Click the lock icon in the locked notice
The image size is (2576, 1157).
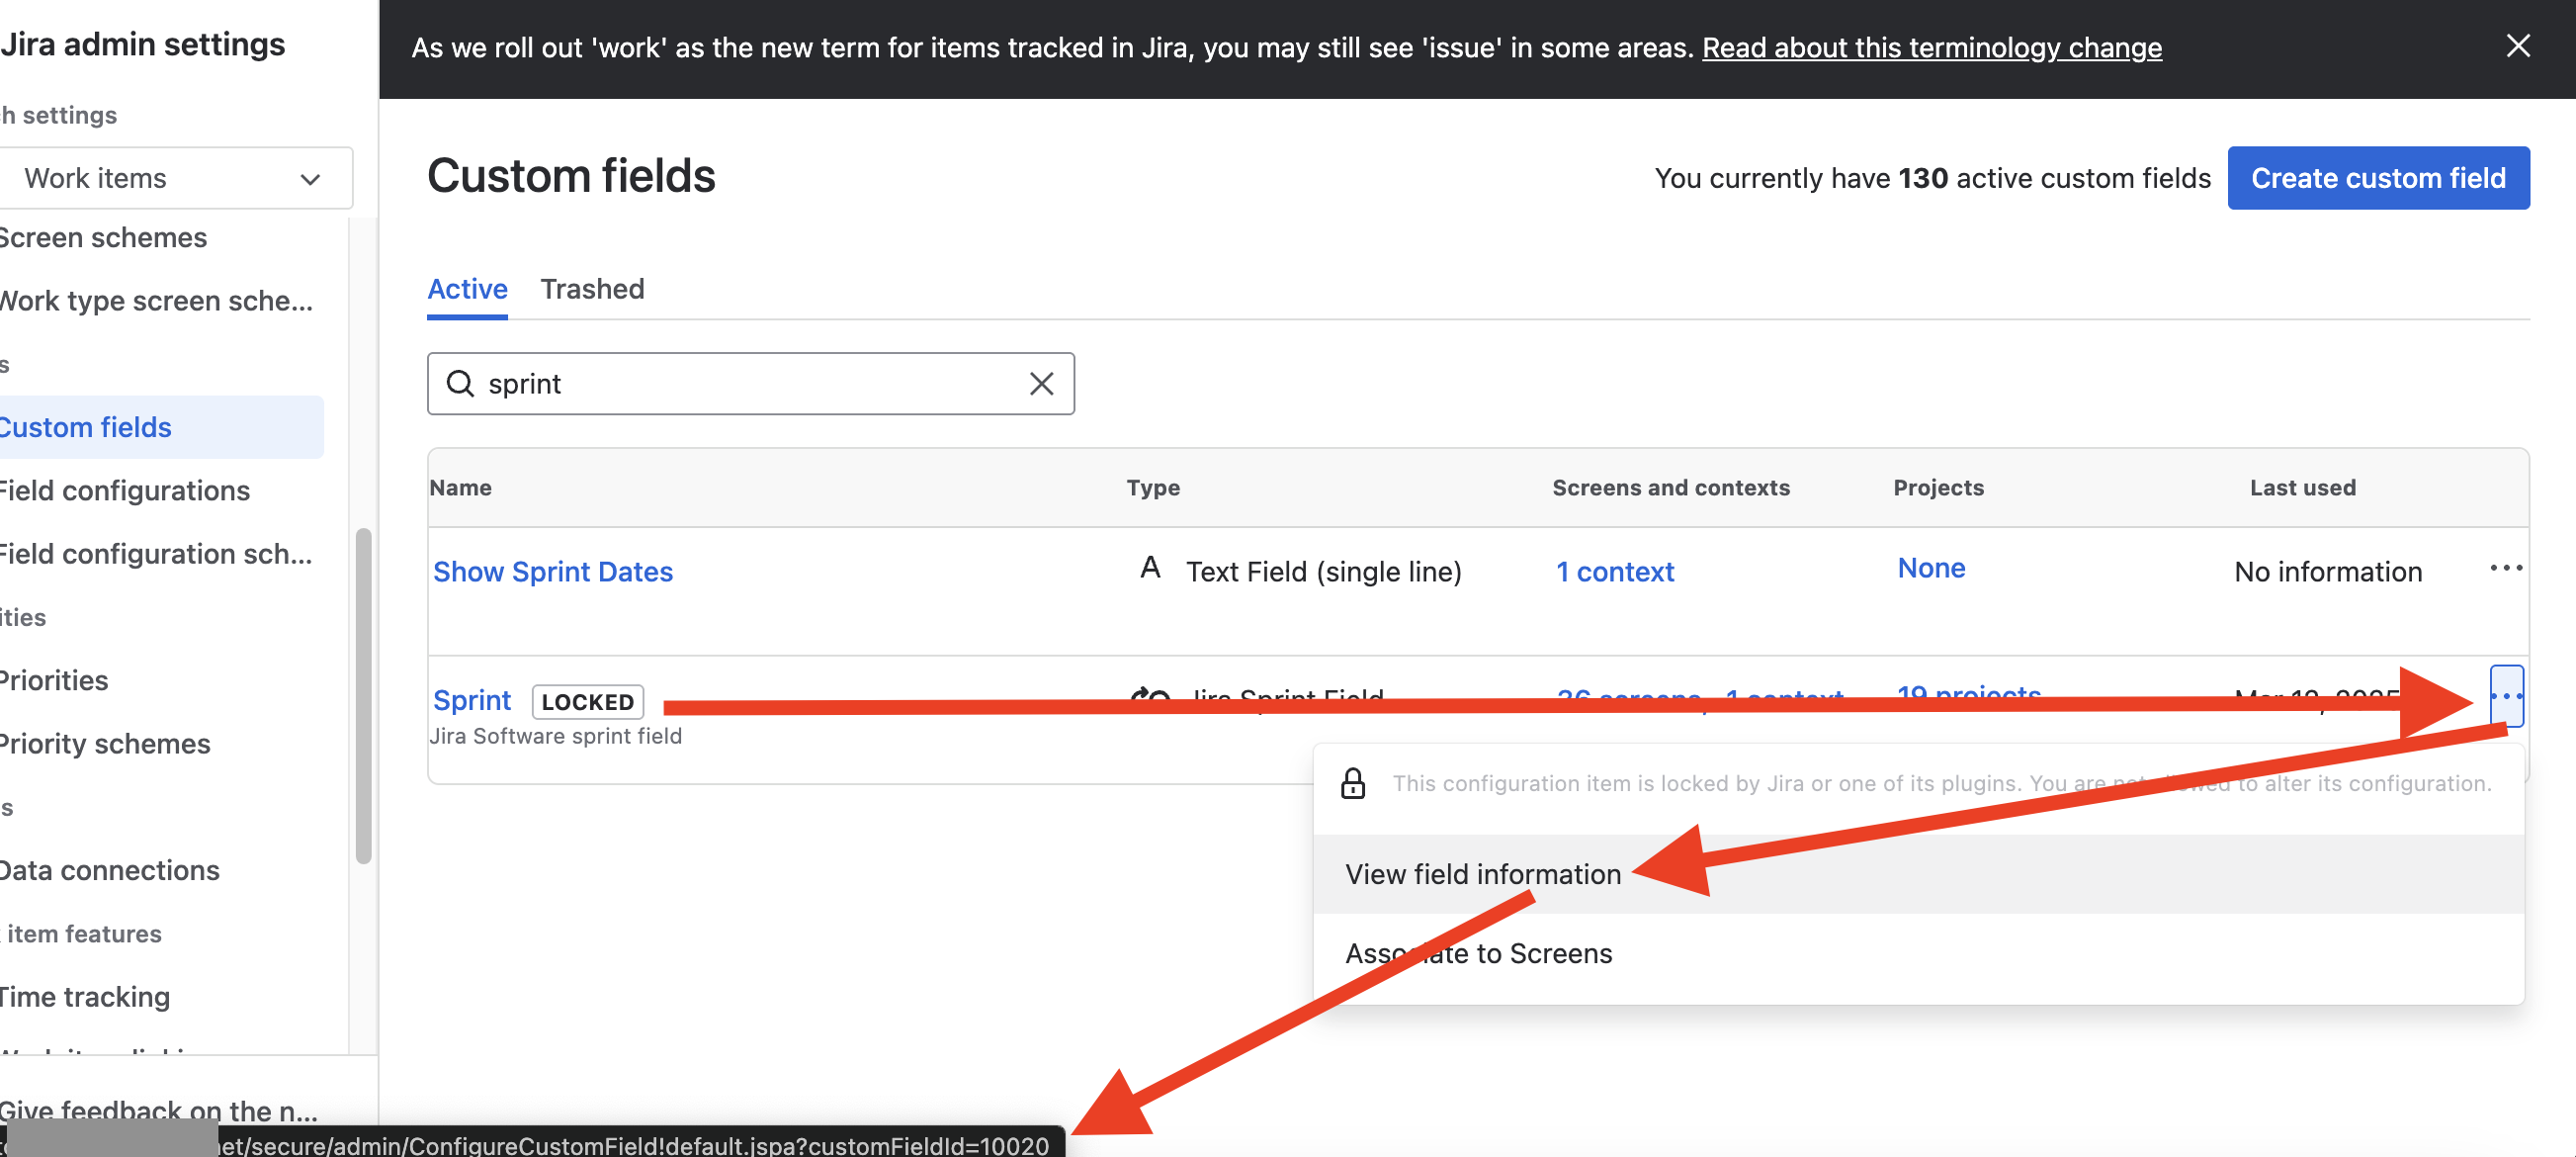tap(1352, 783)
